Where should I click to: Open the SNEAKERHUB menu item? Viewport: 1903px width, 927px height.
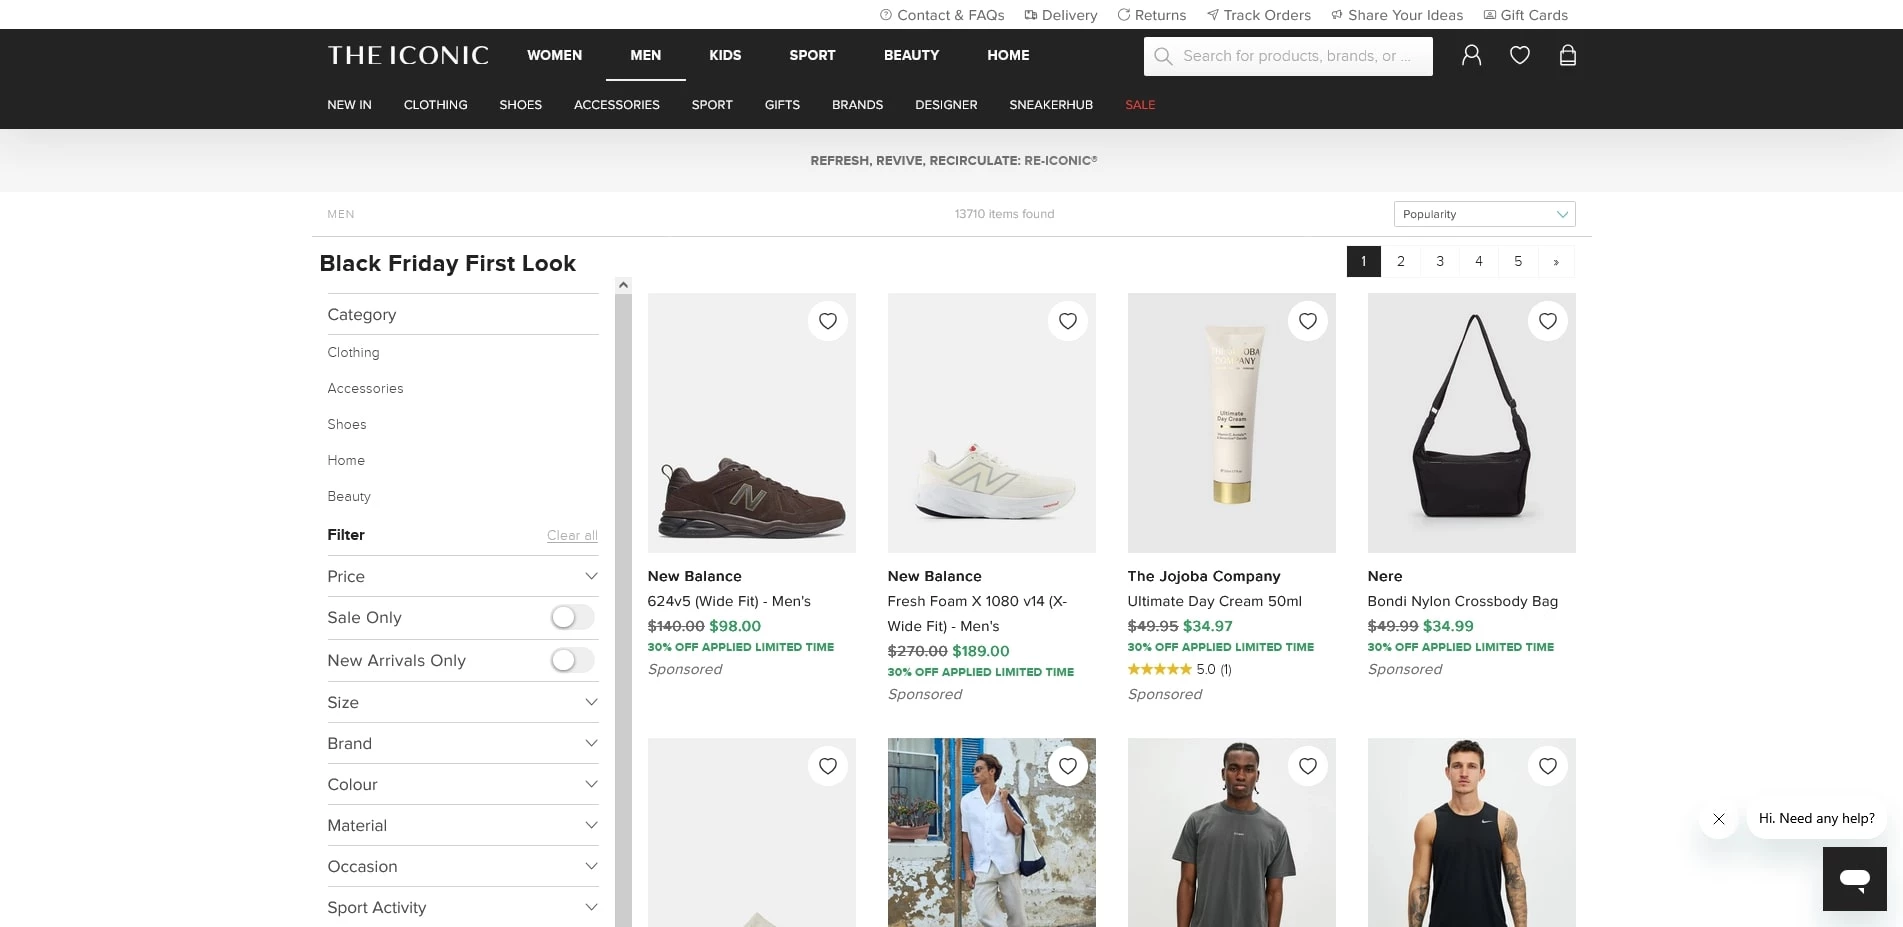(x=1050, y=105)
